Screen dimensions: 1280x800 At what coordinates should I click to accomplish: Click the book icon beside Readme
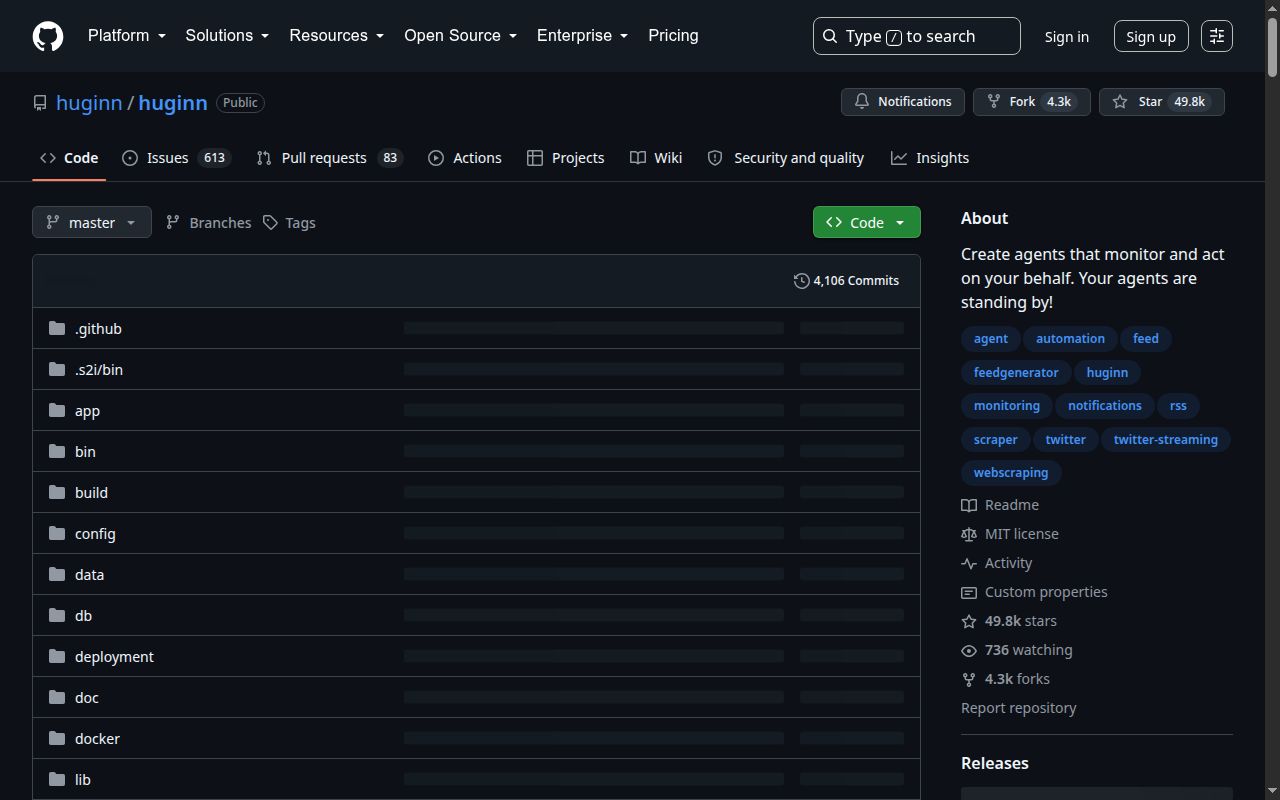[969, 505]
